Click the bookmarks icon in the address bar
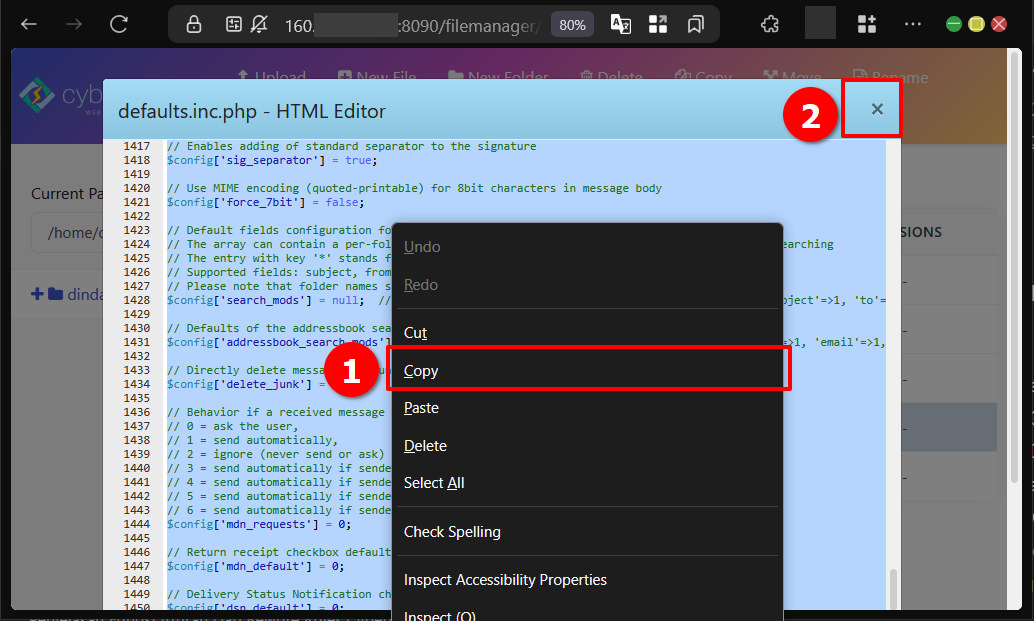 click(x=695, y=24)
